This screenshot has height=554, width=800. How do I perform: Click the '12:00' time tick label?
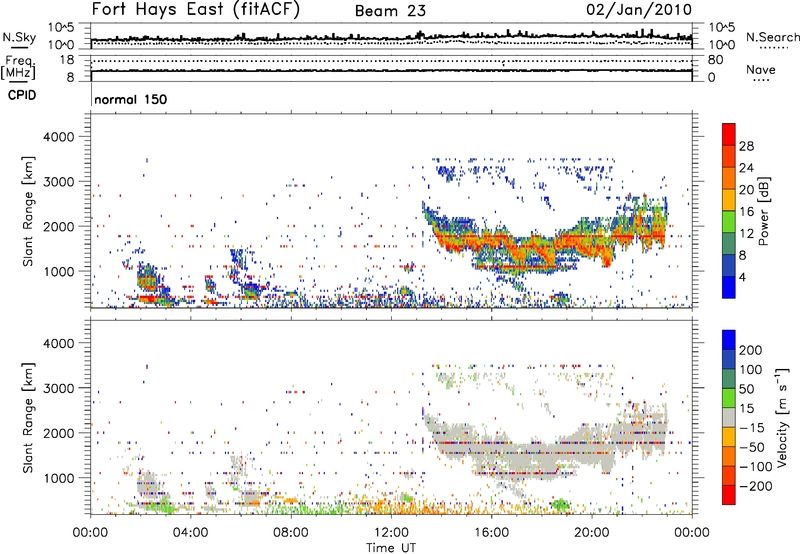[391, 533]
